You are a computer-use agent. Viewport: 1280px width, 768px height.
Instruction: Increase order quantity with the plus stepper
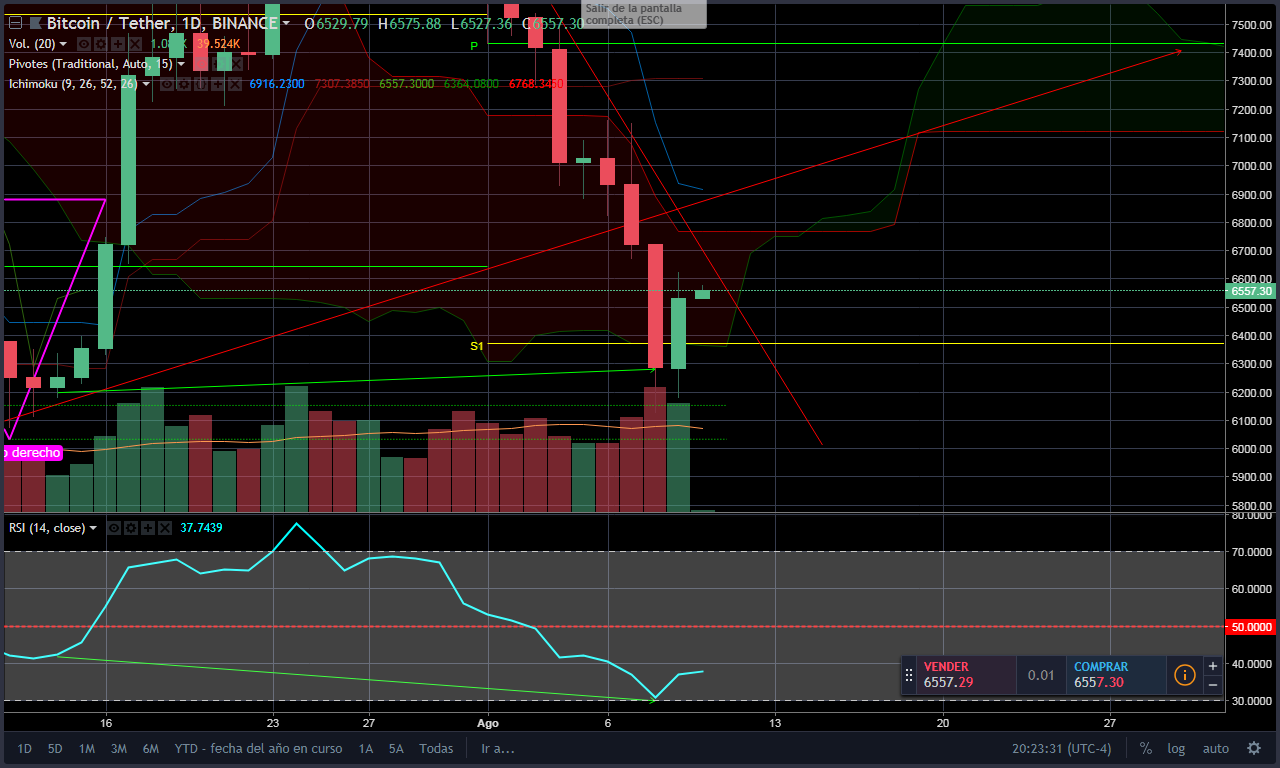coord(1212,665)
